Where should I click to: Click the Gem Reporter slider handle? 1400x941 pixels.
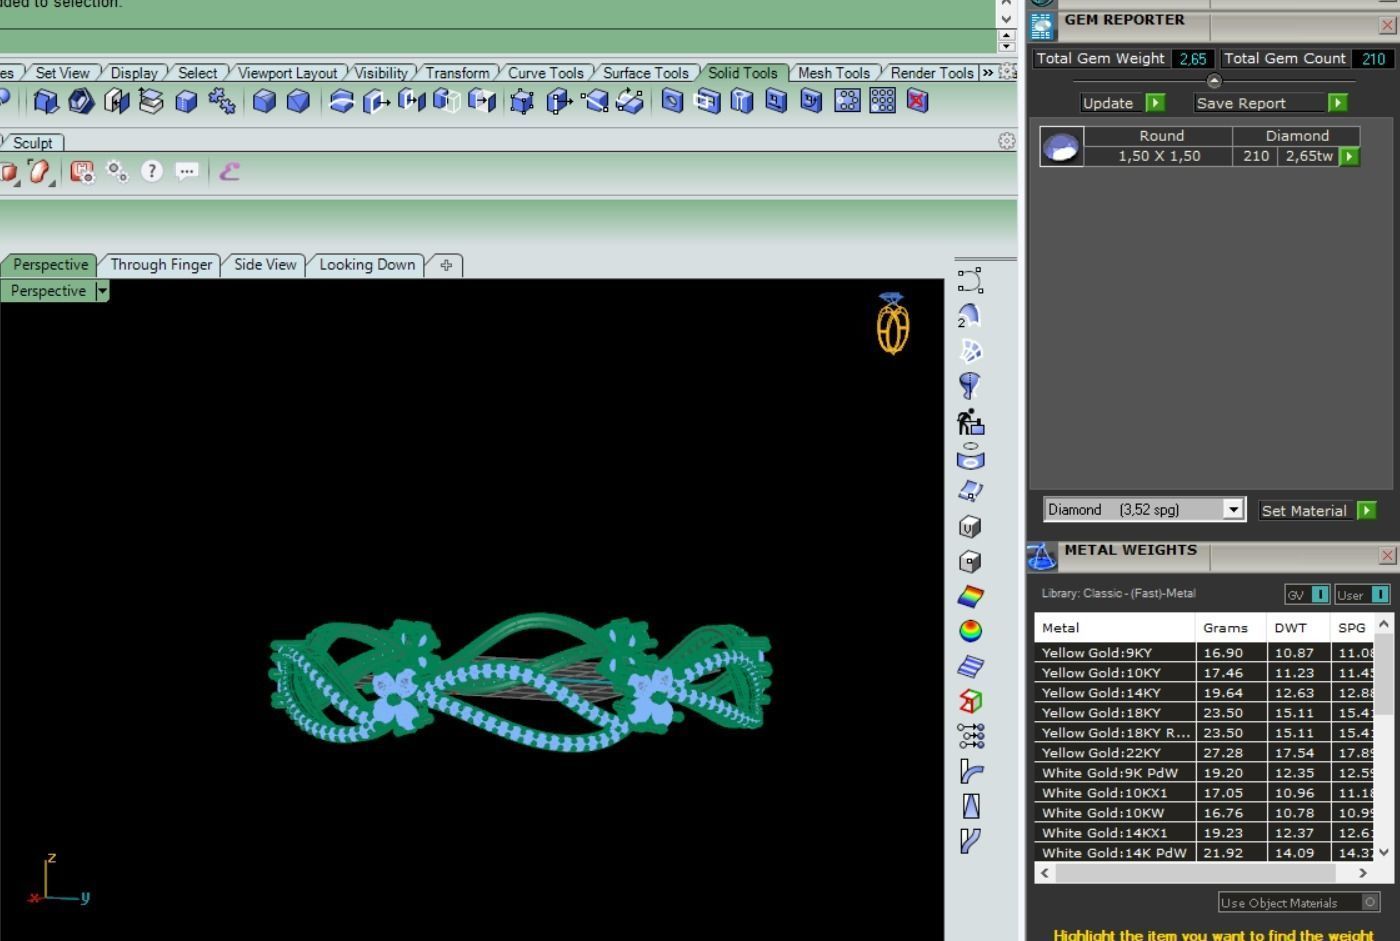pyautogui.click(x=1214, y=81)
